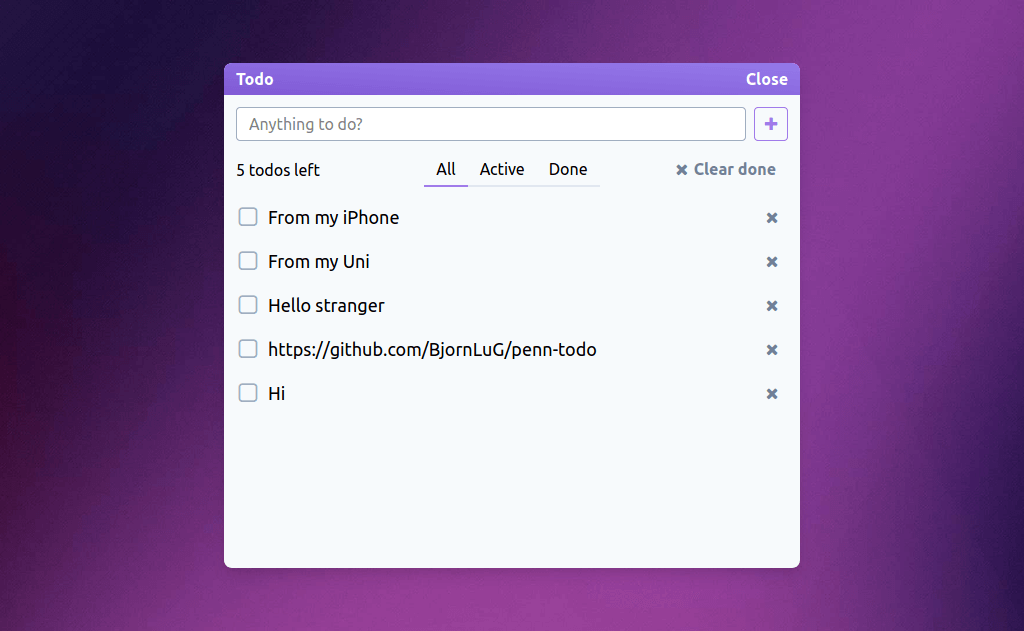Check the box next to "Hi"
This screenshot has width=1024, height=631.
tap(248, 393)
